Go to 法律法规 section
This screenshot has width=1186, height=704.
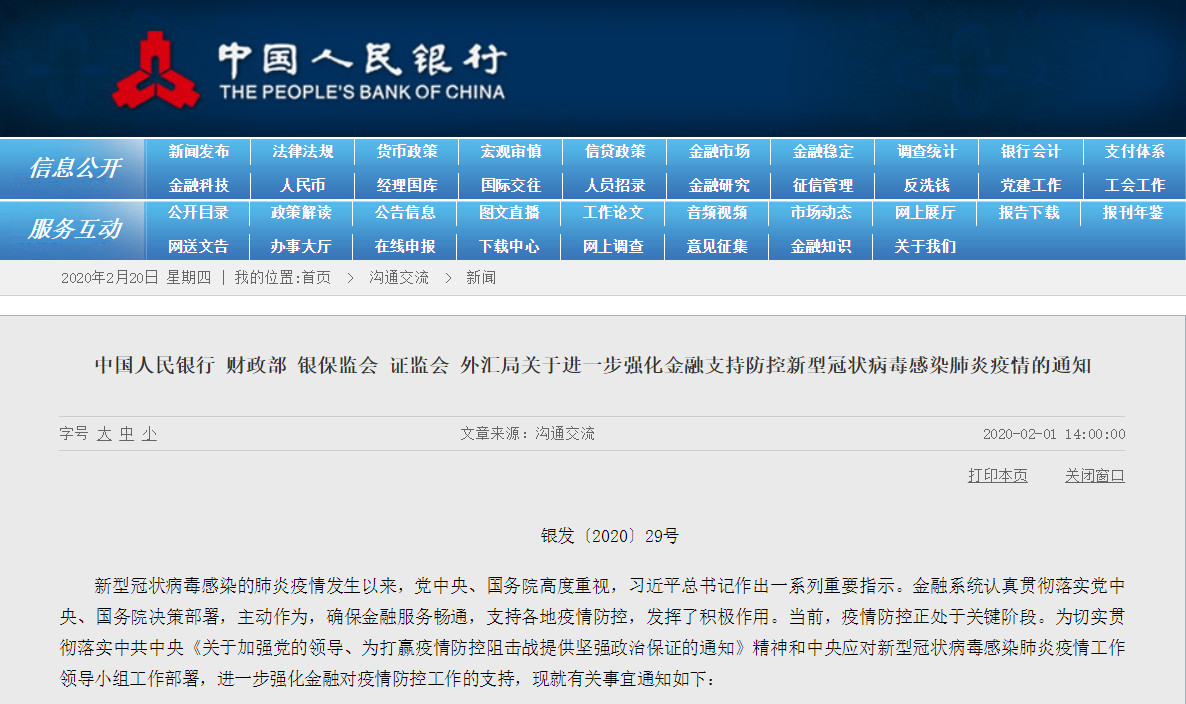[302, 152]
